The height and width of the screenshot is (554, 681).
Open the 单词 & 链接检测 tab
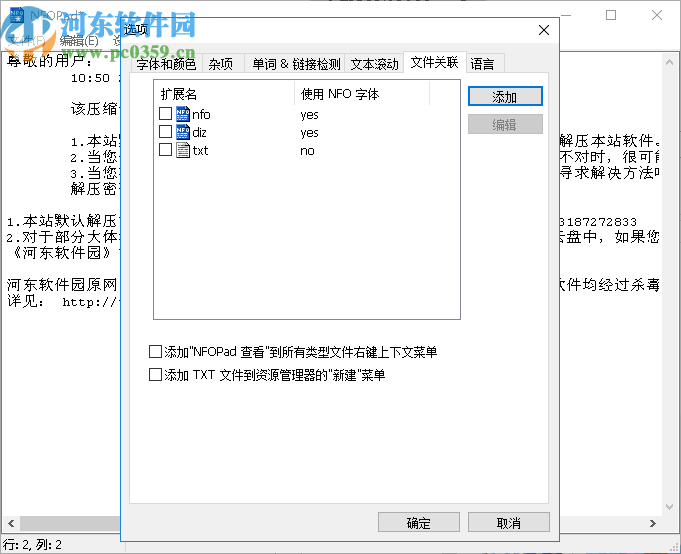(x=296, y=64)
